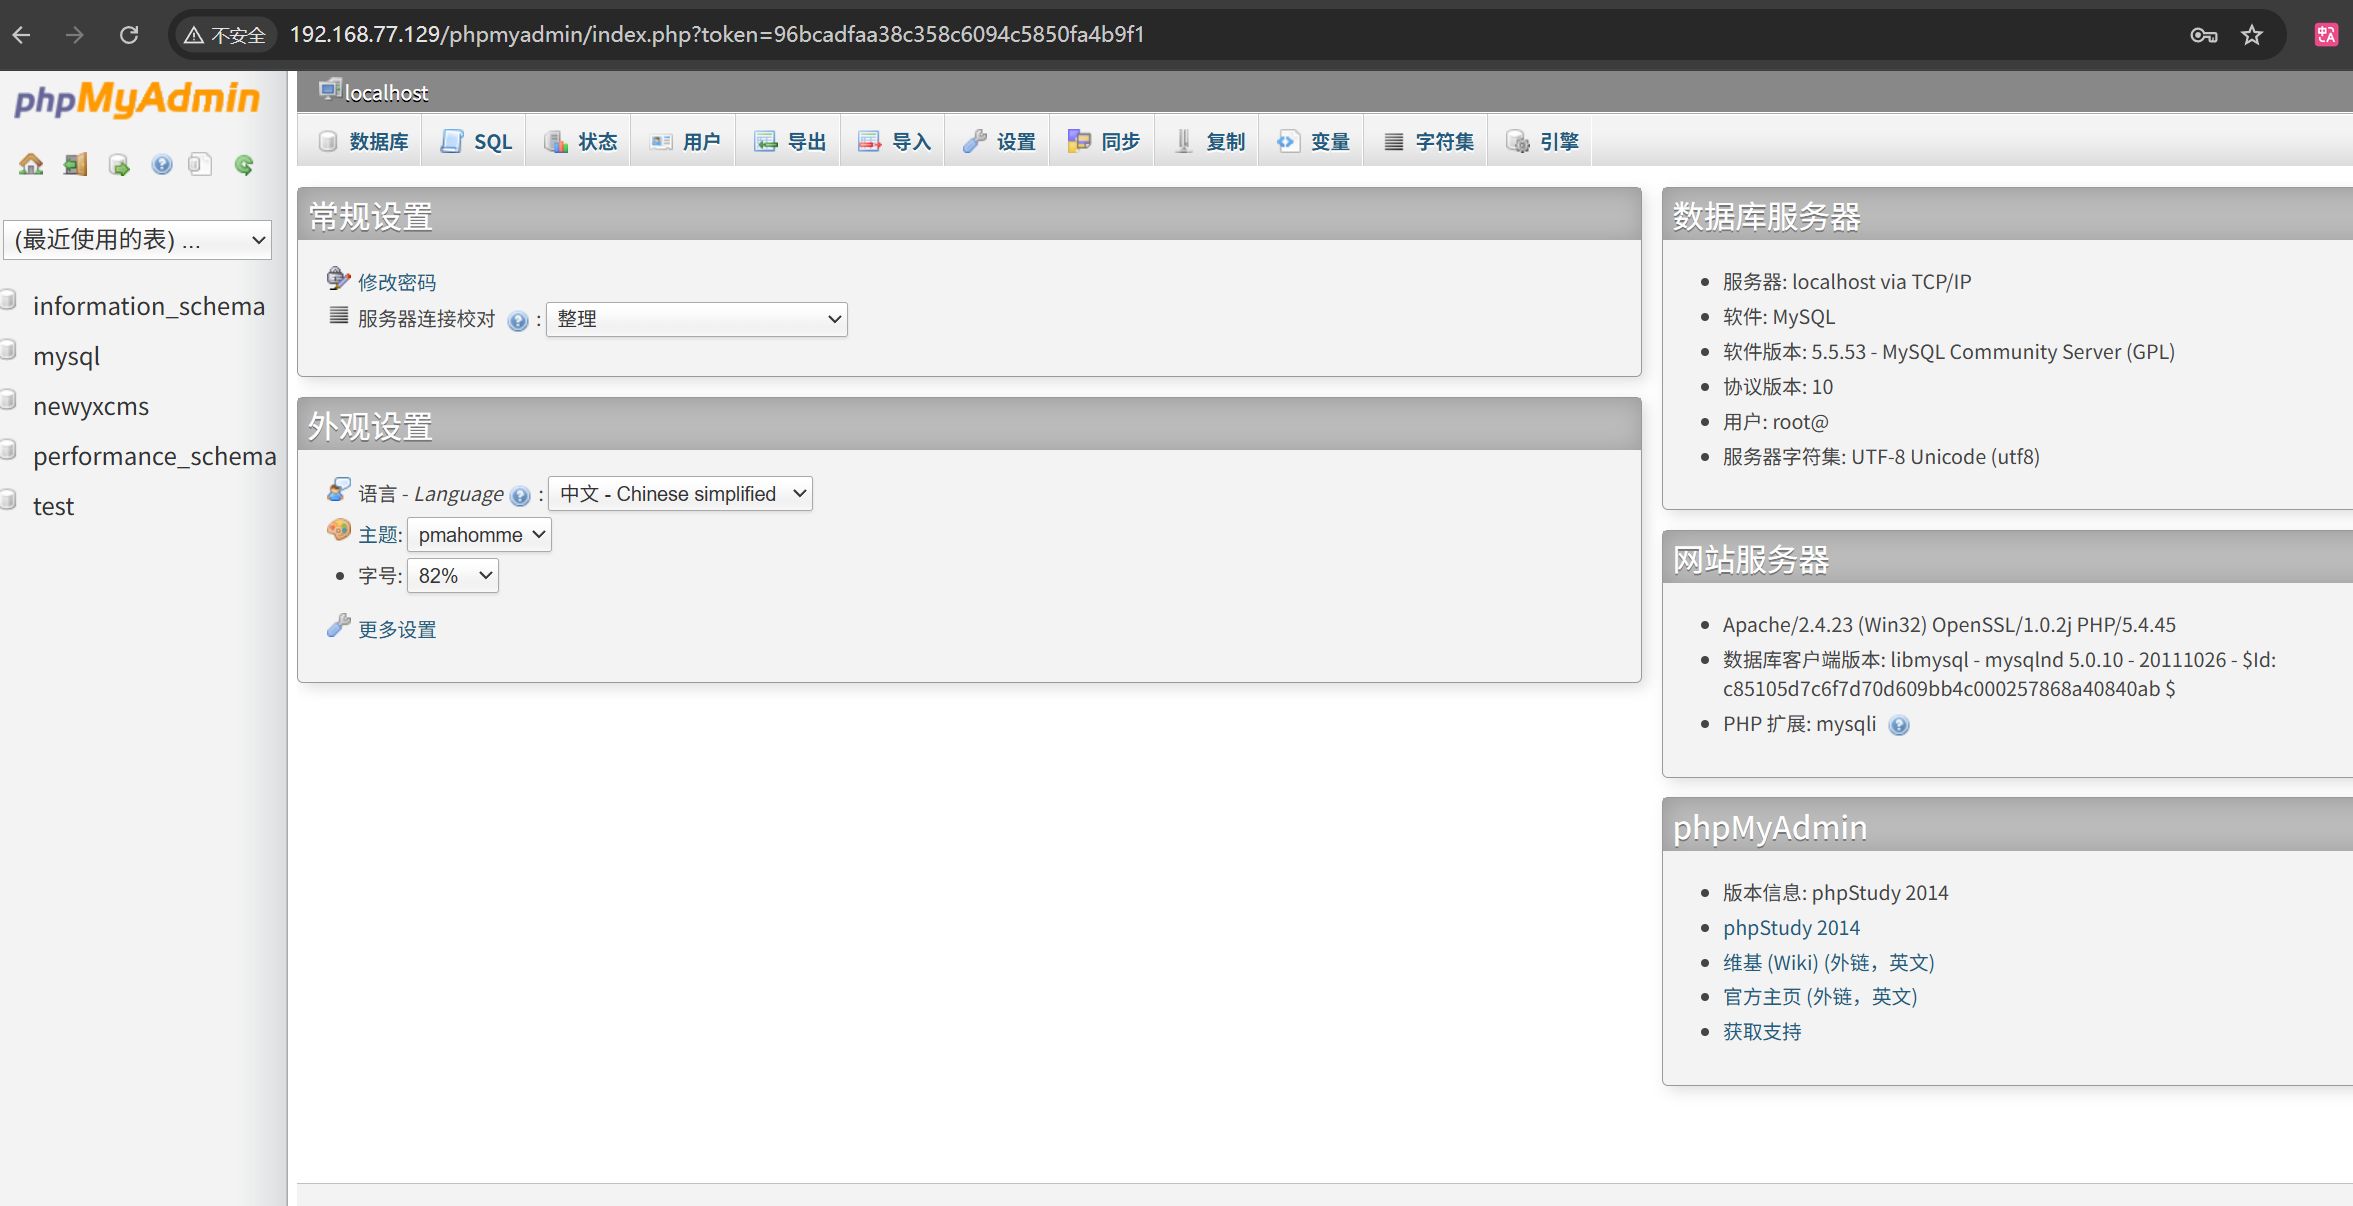Click the green reload navigation icon
The height and width of the screenshot is (1206, 2353).
coord(244,164)
